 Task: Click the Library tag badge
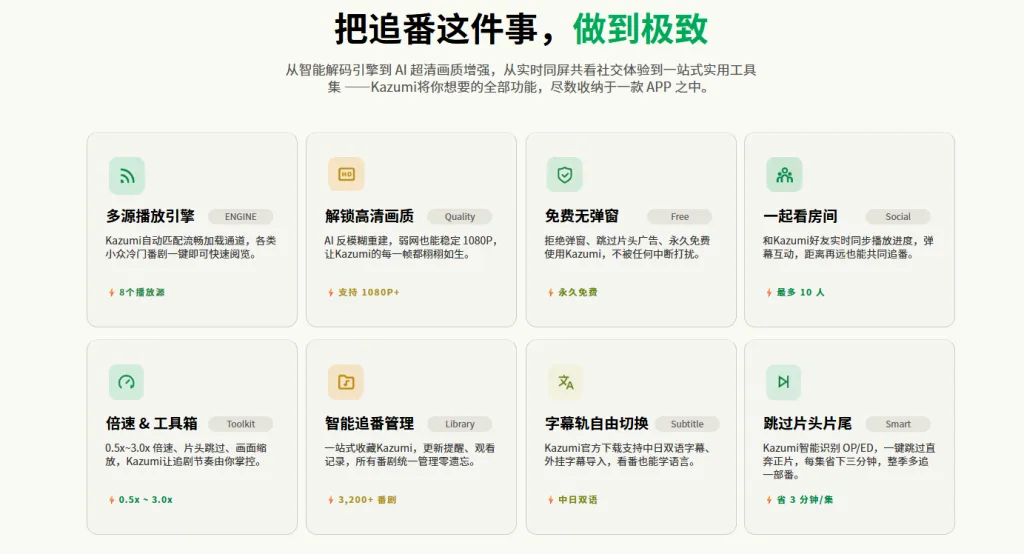point(460,424)
